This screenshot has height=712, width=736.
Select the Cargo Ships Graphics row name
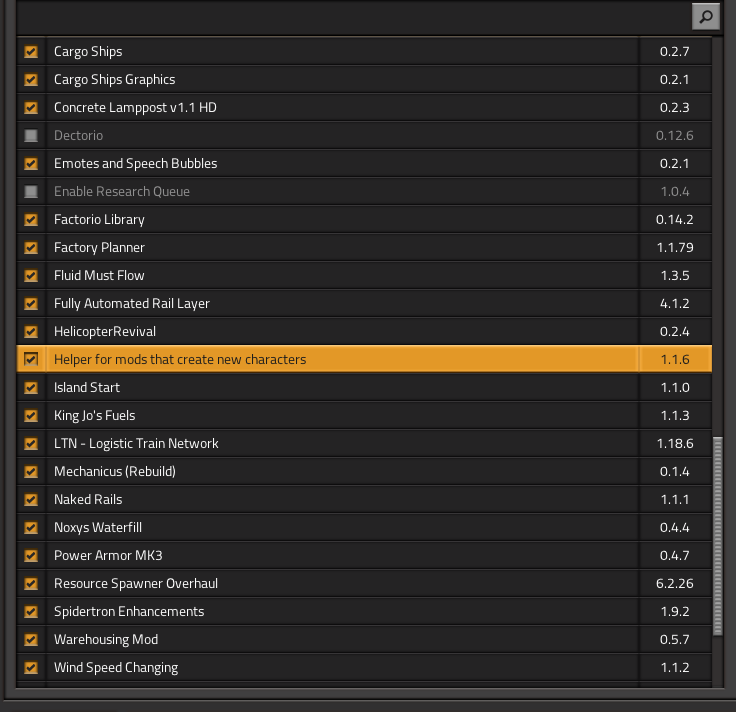[x=115, y=79]
